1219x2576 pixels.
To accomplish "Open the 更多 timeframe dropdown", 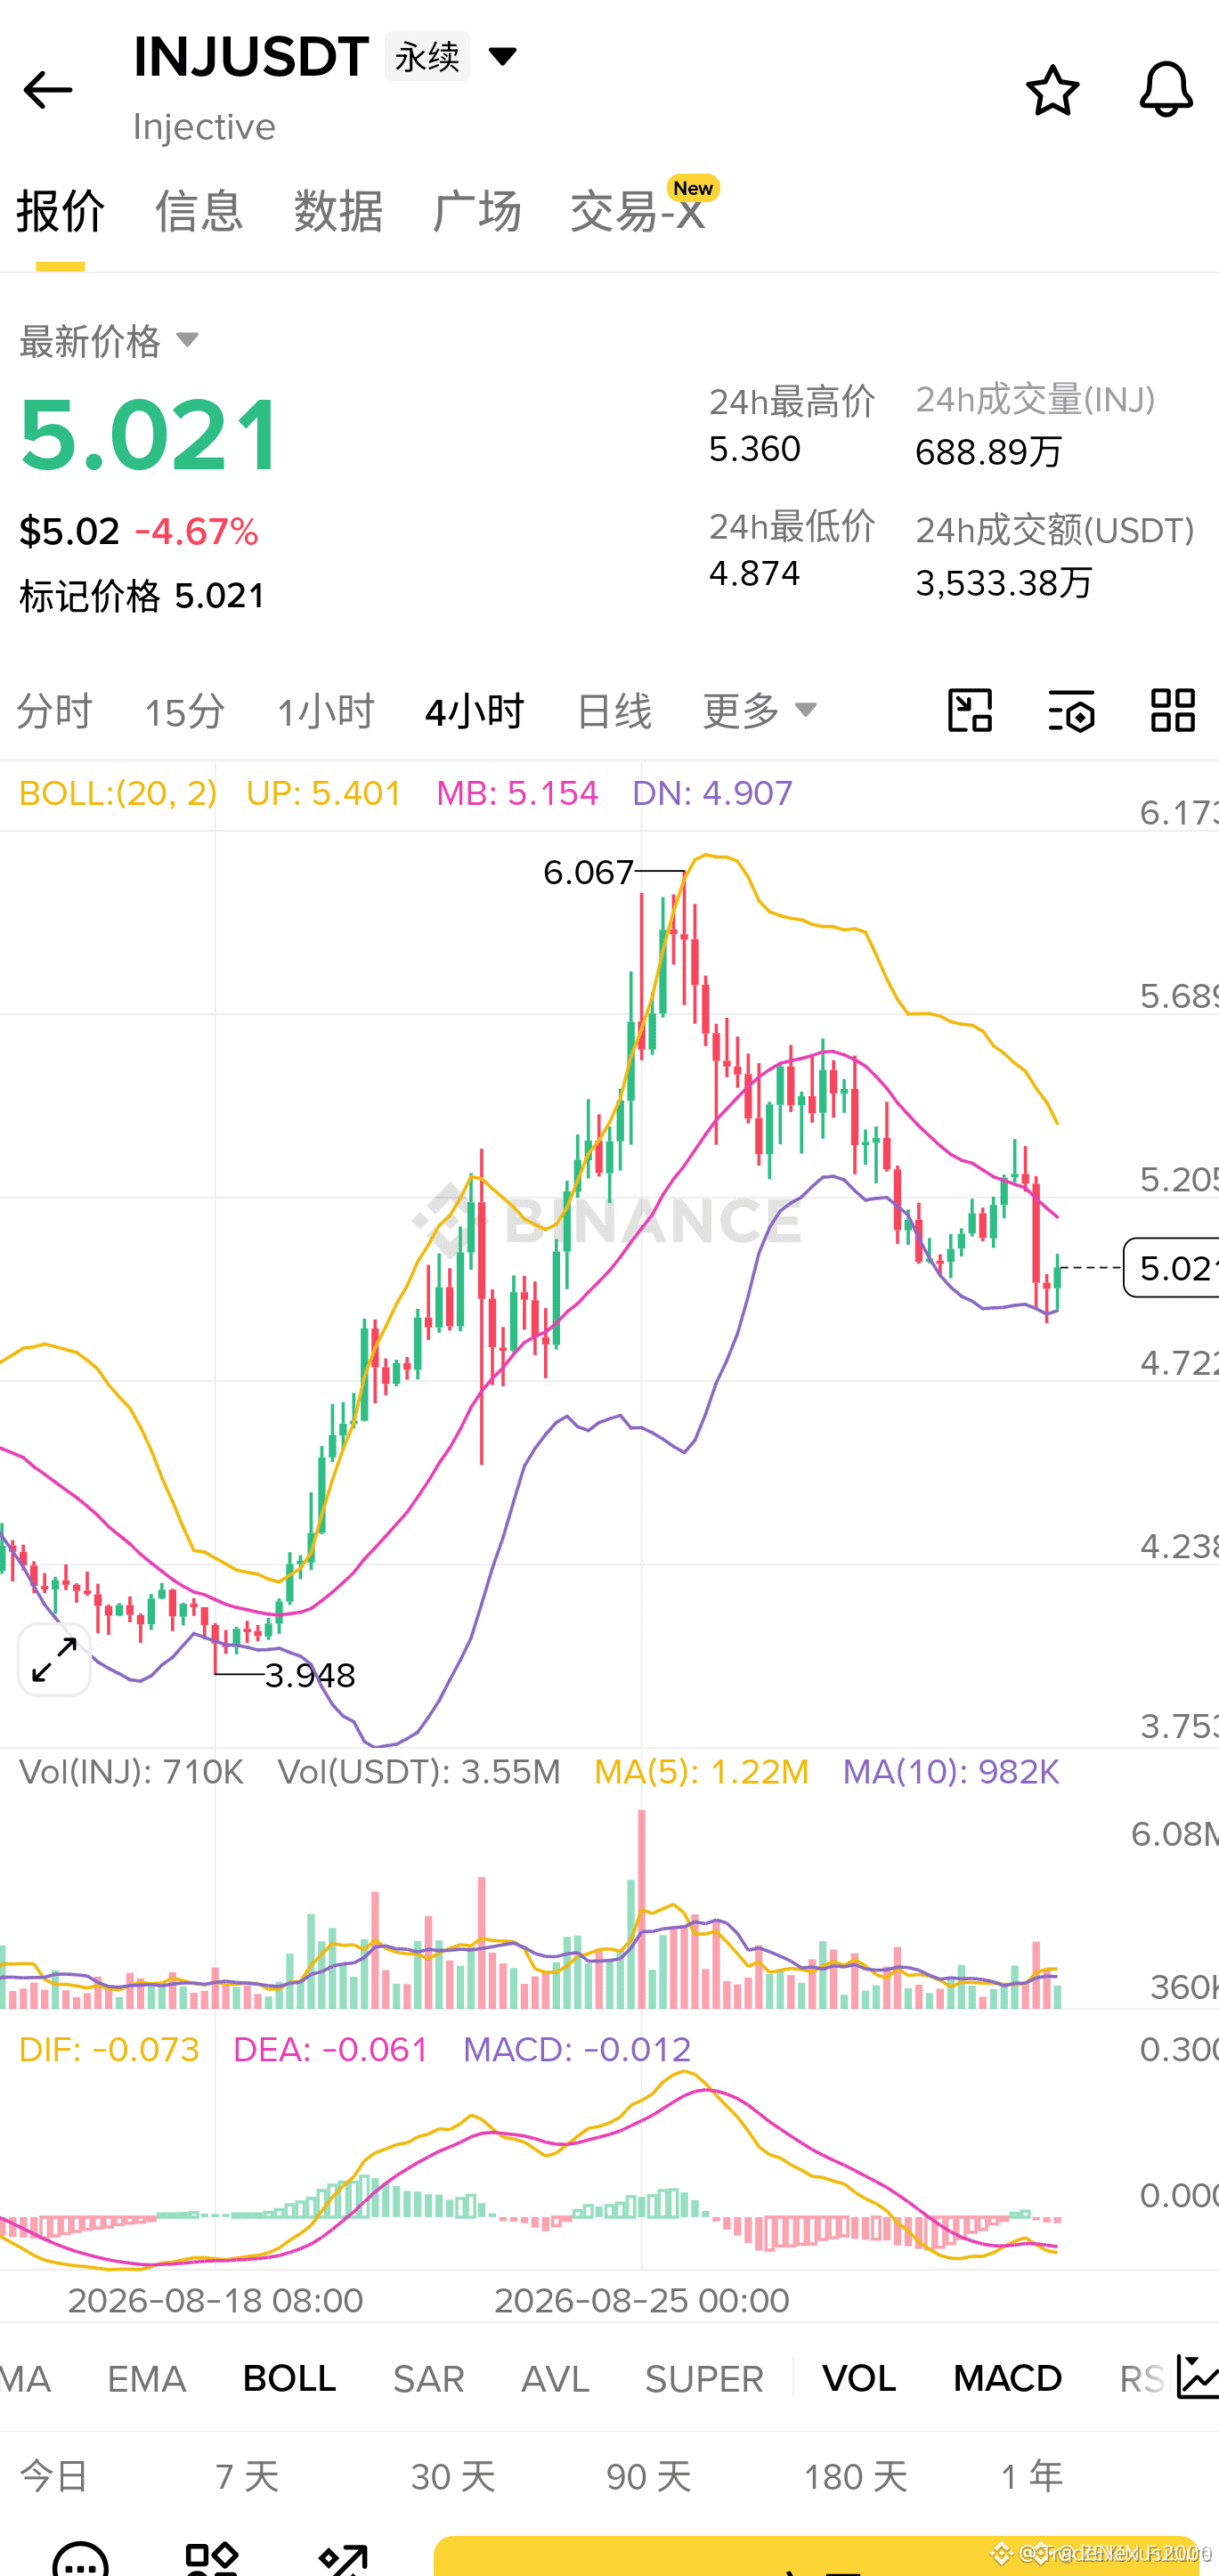I will [x=760, y=711].
